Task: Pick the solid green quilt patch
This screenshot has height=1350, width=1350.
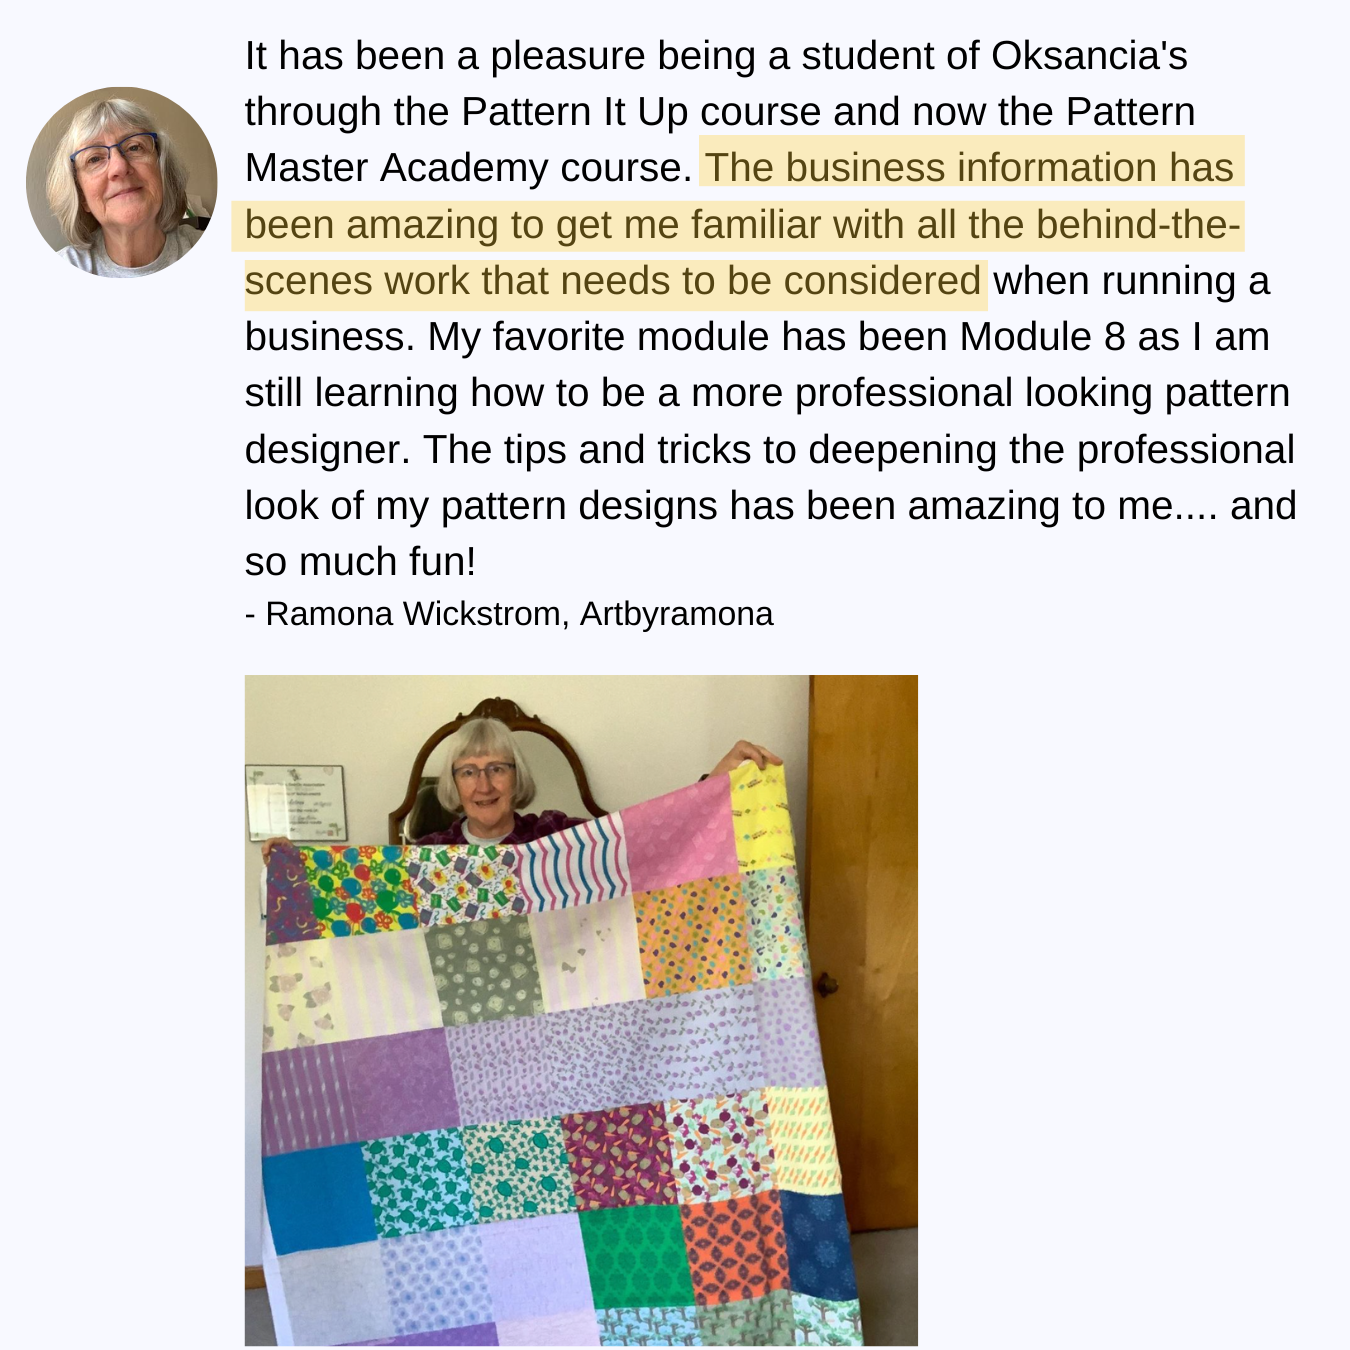Action: pyautogui.click(x=636, y=1257)
